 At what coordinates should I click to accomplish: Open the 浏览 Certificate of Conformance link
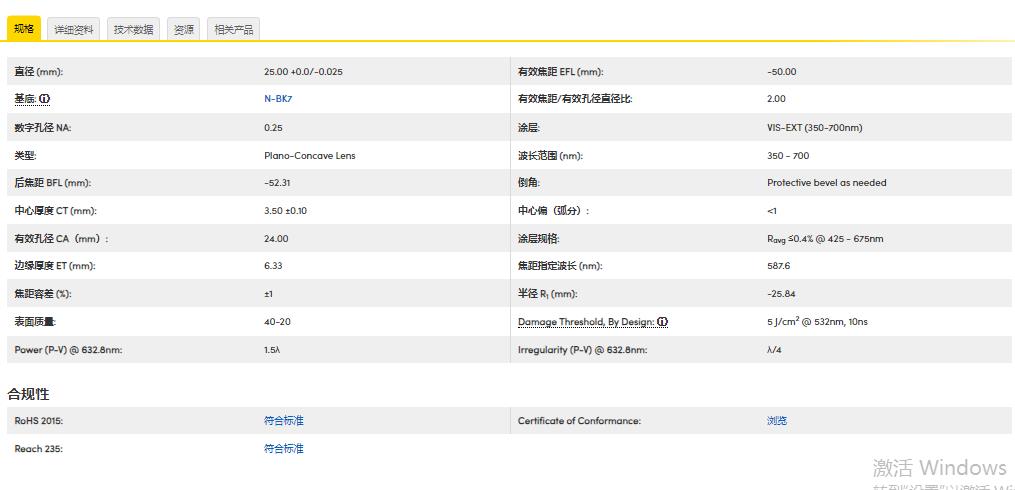tap(777, 421)
